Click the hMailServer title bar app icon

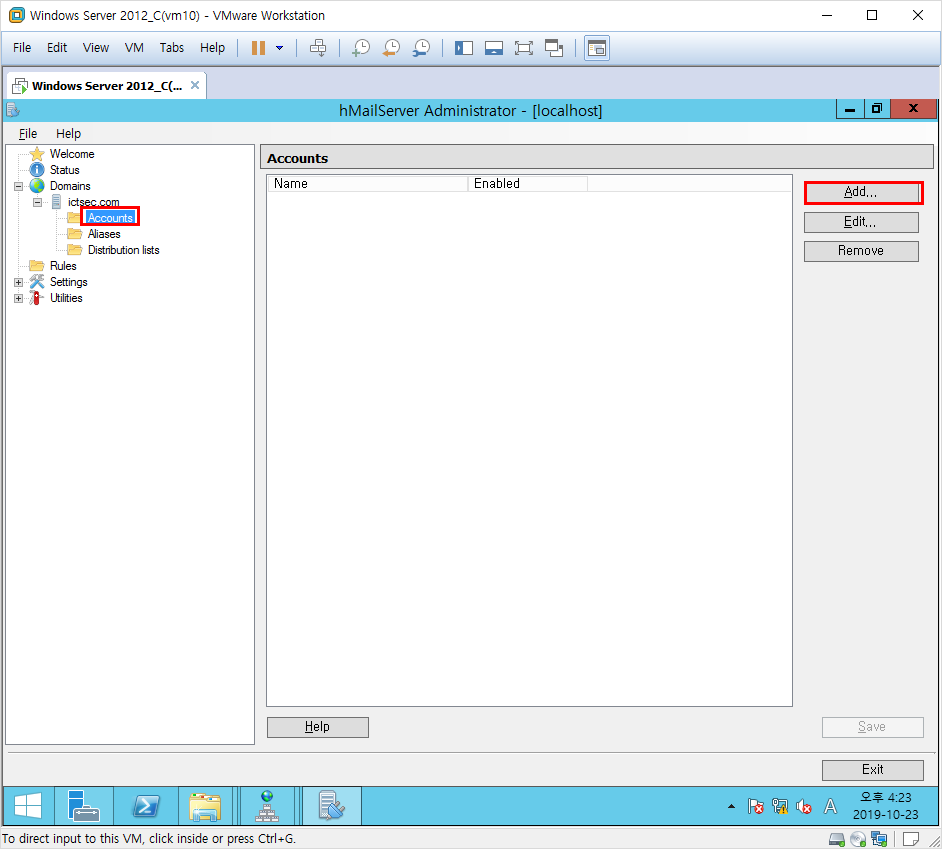pos(13,110)
